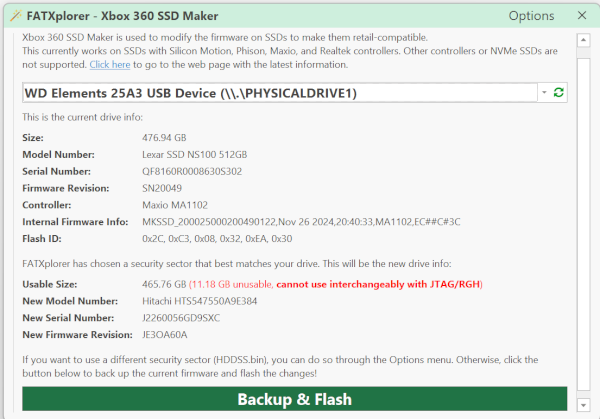Open the 'Click here' web page link

click(x=110, y=65)
